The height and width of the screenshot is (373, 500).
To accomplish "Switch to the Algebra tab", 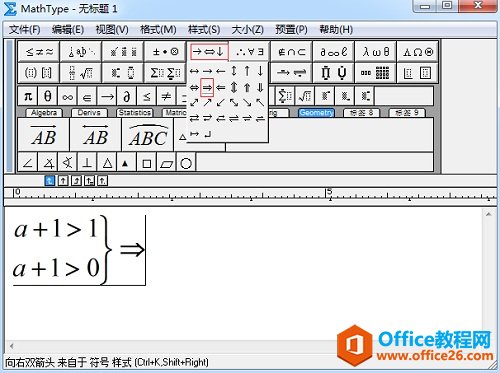I will 44,113.
